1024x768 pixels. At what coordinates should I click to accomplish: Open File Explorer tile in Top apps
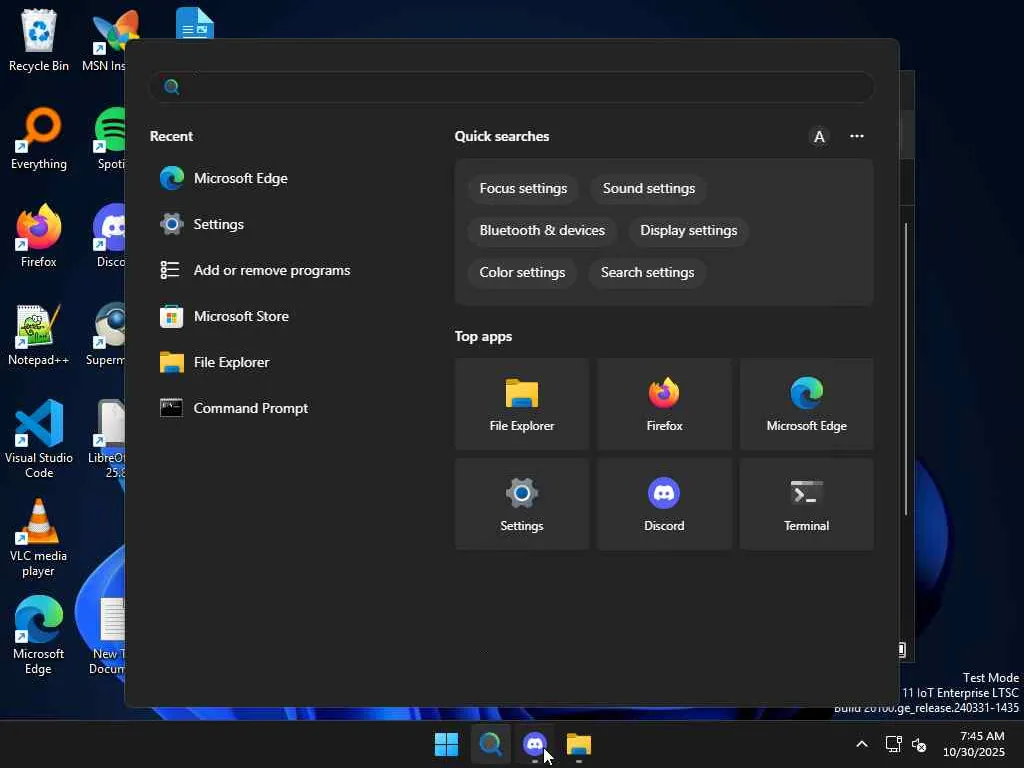522,404
